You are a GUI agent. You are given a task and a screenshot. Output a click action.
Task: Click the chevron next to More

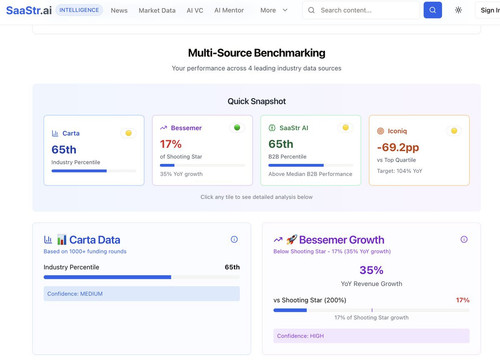pyautogui.click(x=285, y=10)
